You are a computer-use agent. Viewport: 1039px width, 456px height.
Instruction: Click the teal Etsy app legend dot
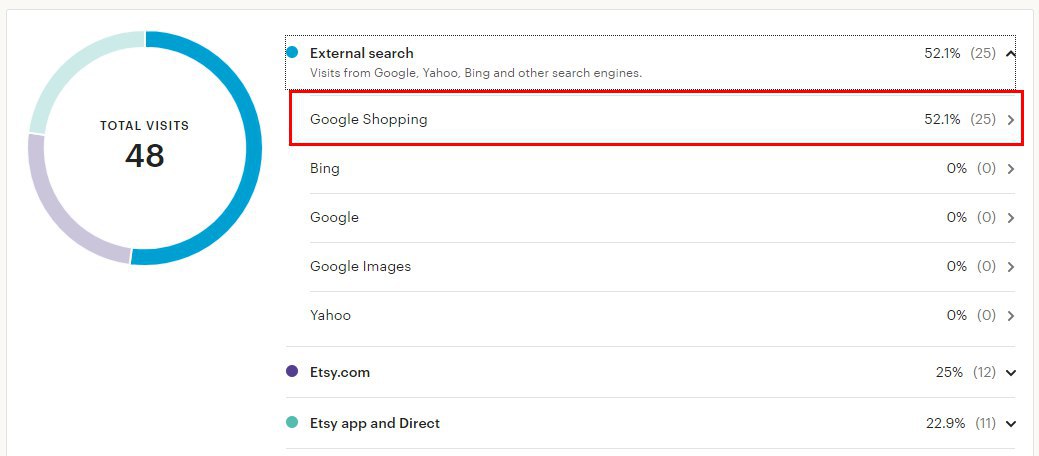tap(292, 422)
